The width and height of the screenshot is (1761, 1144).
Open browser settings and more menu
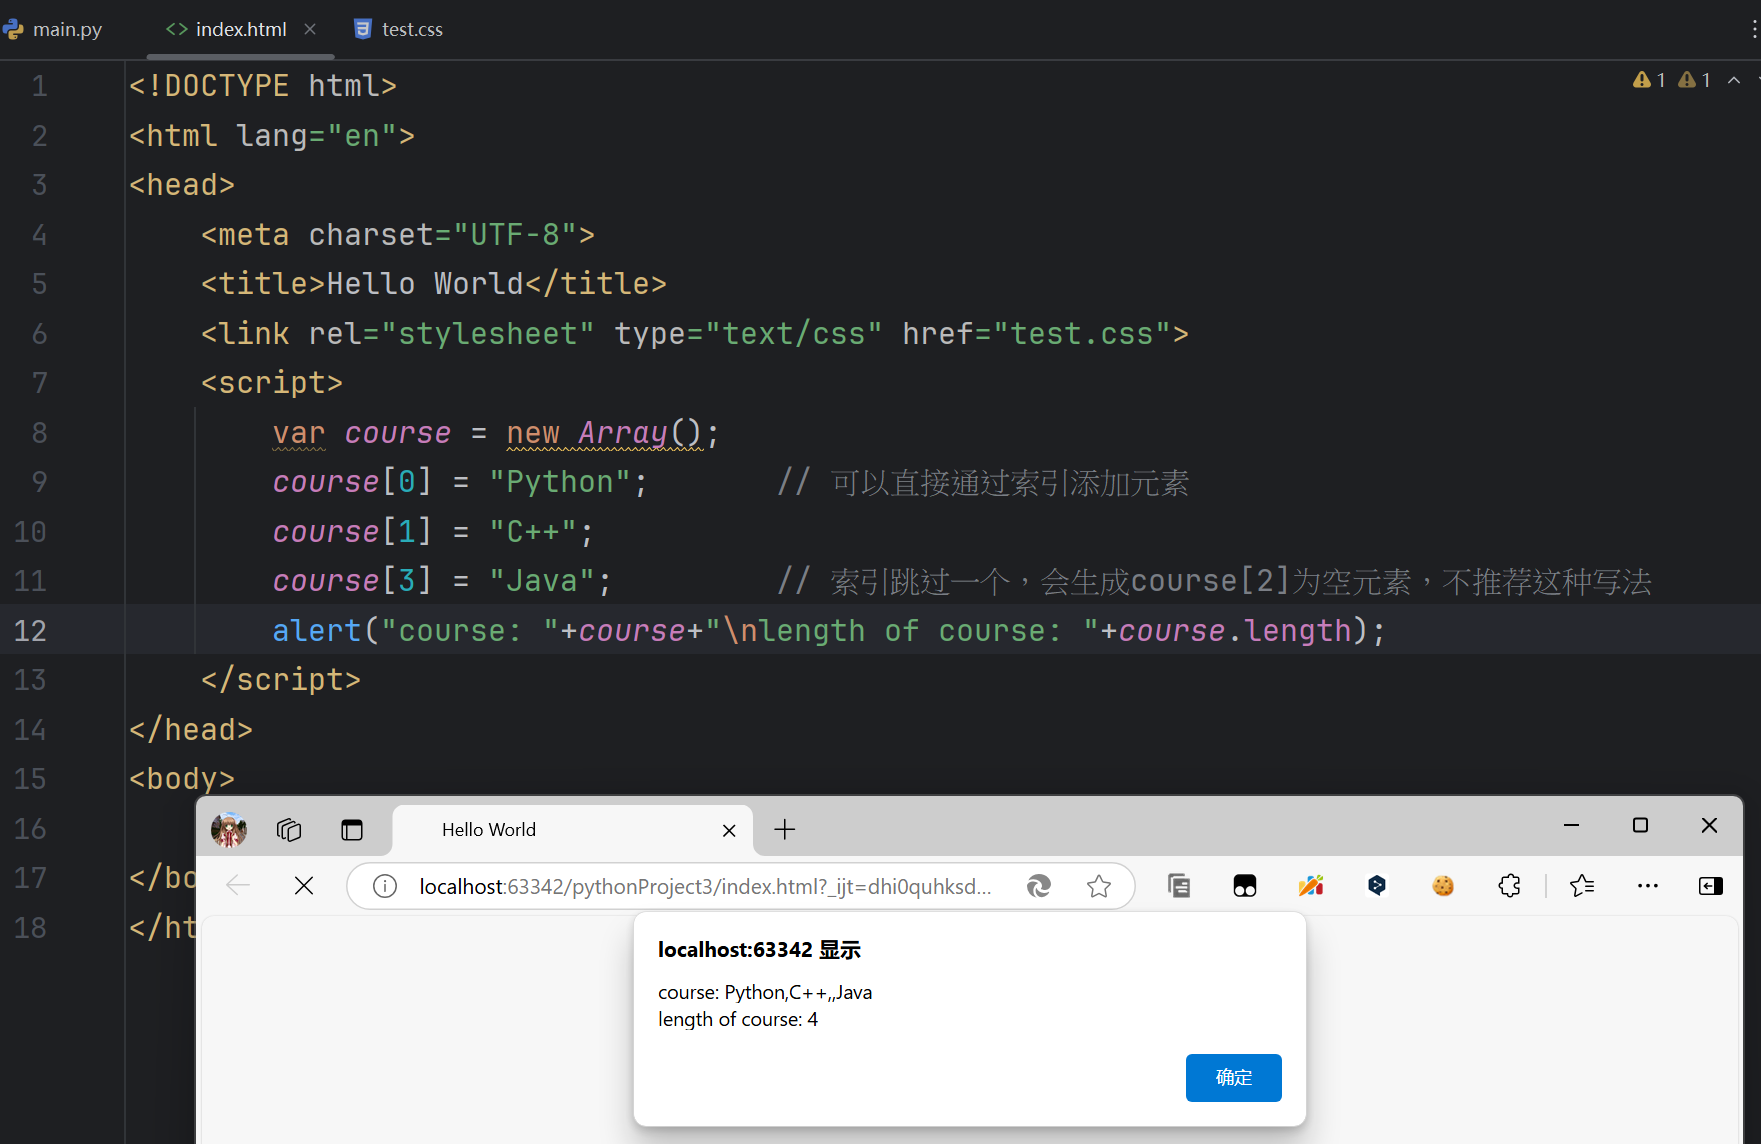1647,886
